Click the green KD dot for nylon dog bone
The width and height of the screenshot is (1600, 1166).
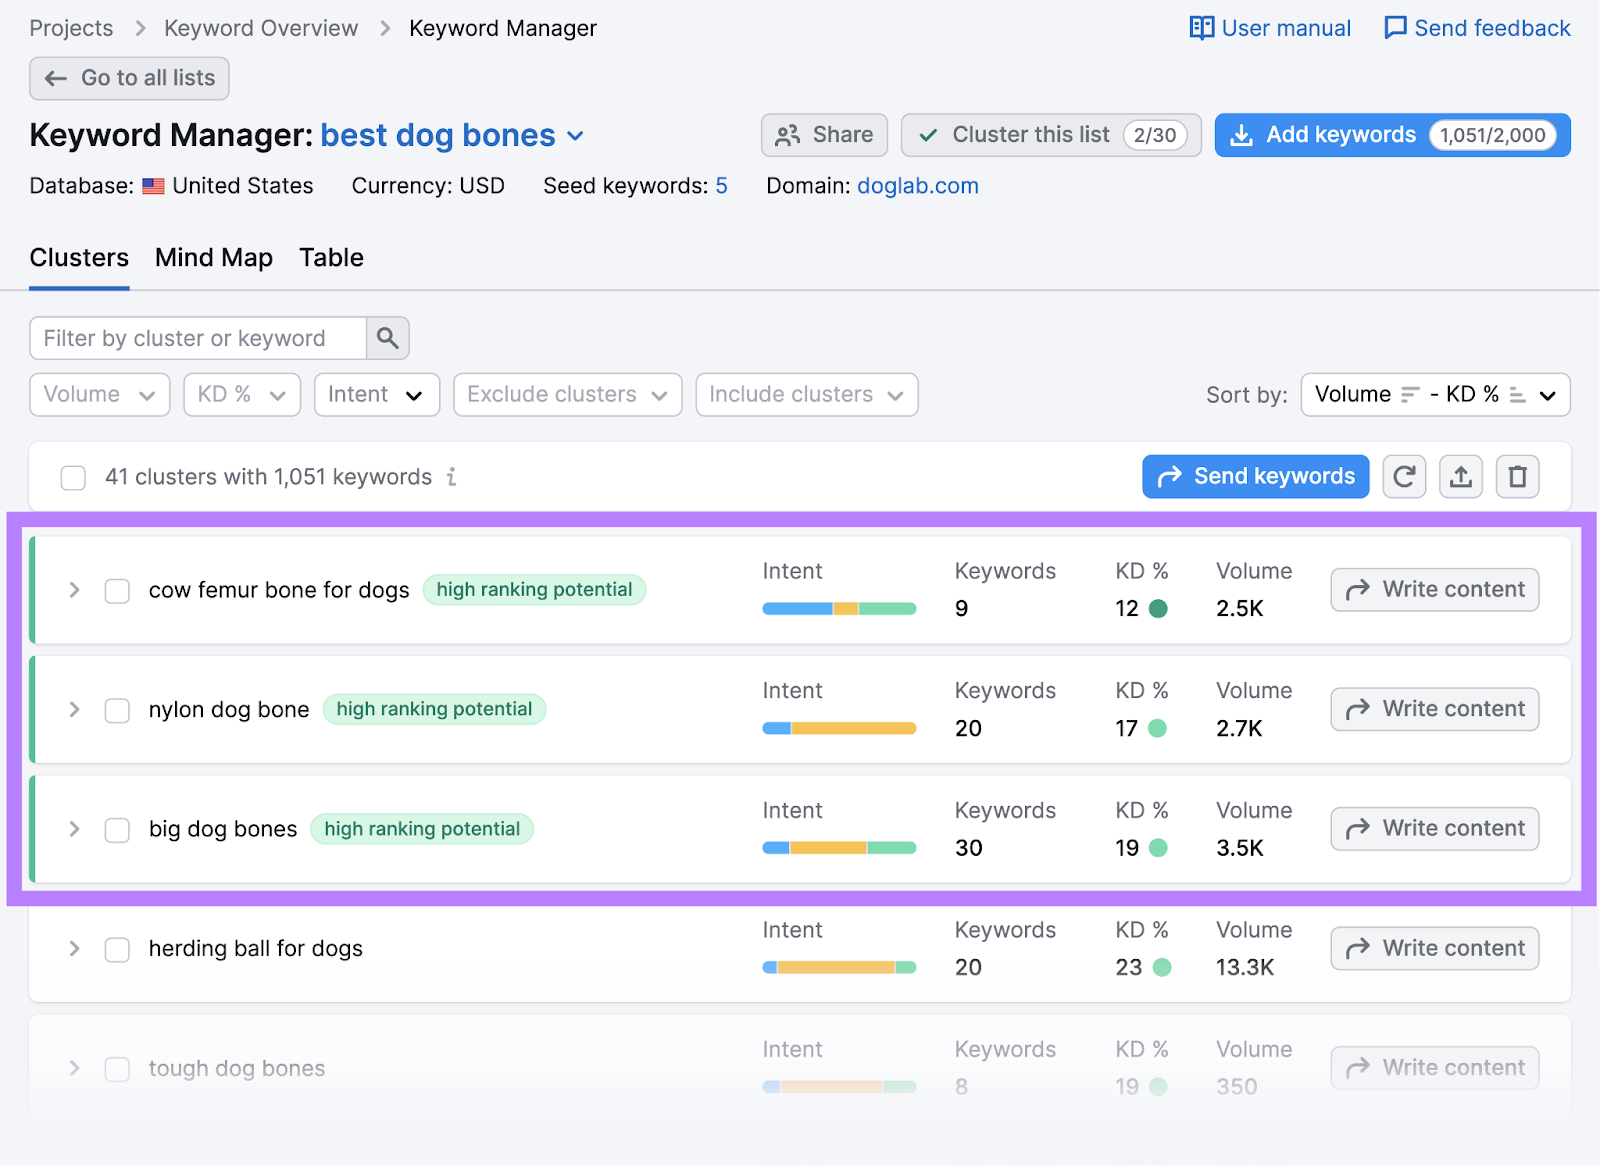(x=1157, y=728)
